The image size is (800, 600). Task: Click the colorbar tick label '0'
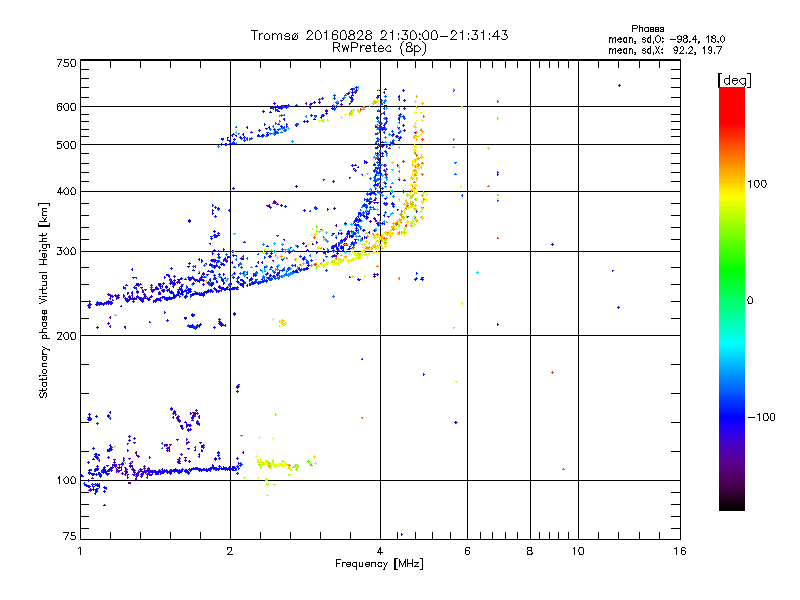[x=750, y=301]
